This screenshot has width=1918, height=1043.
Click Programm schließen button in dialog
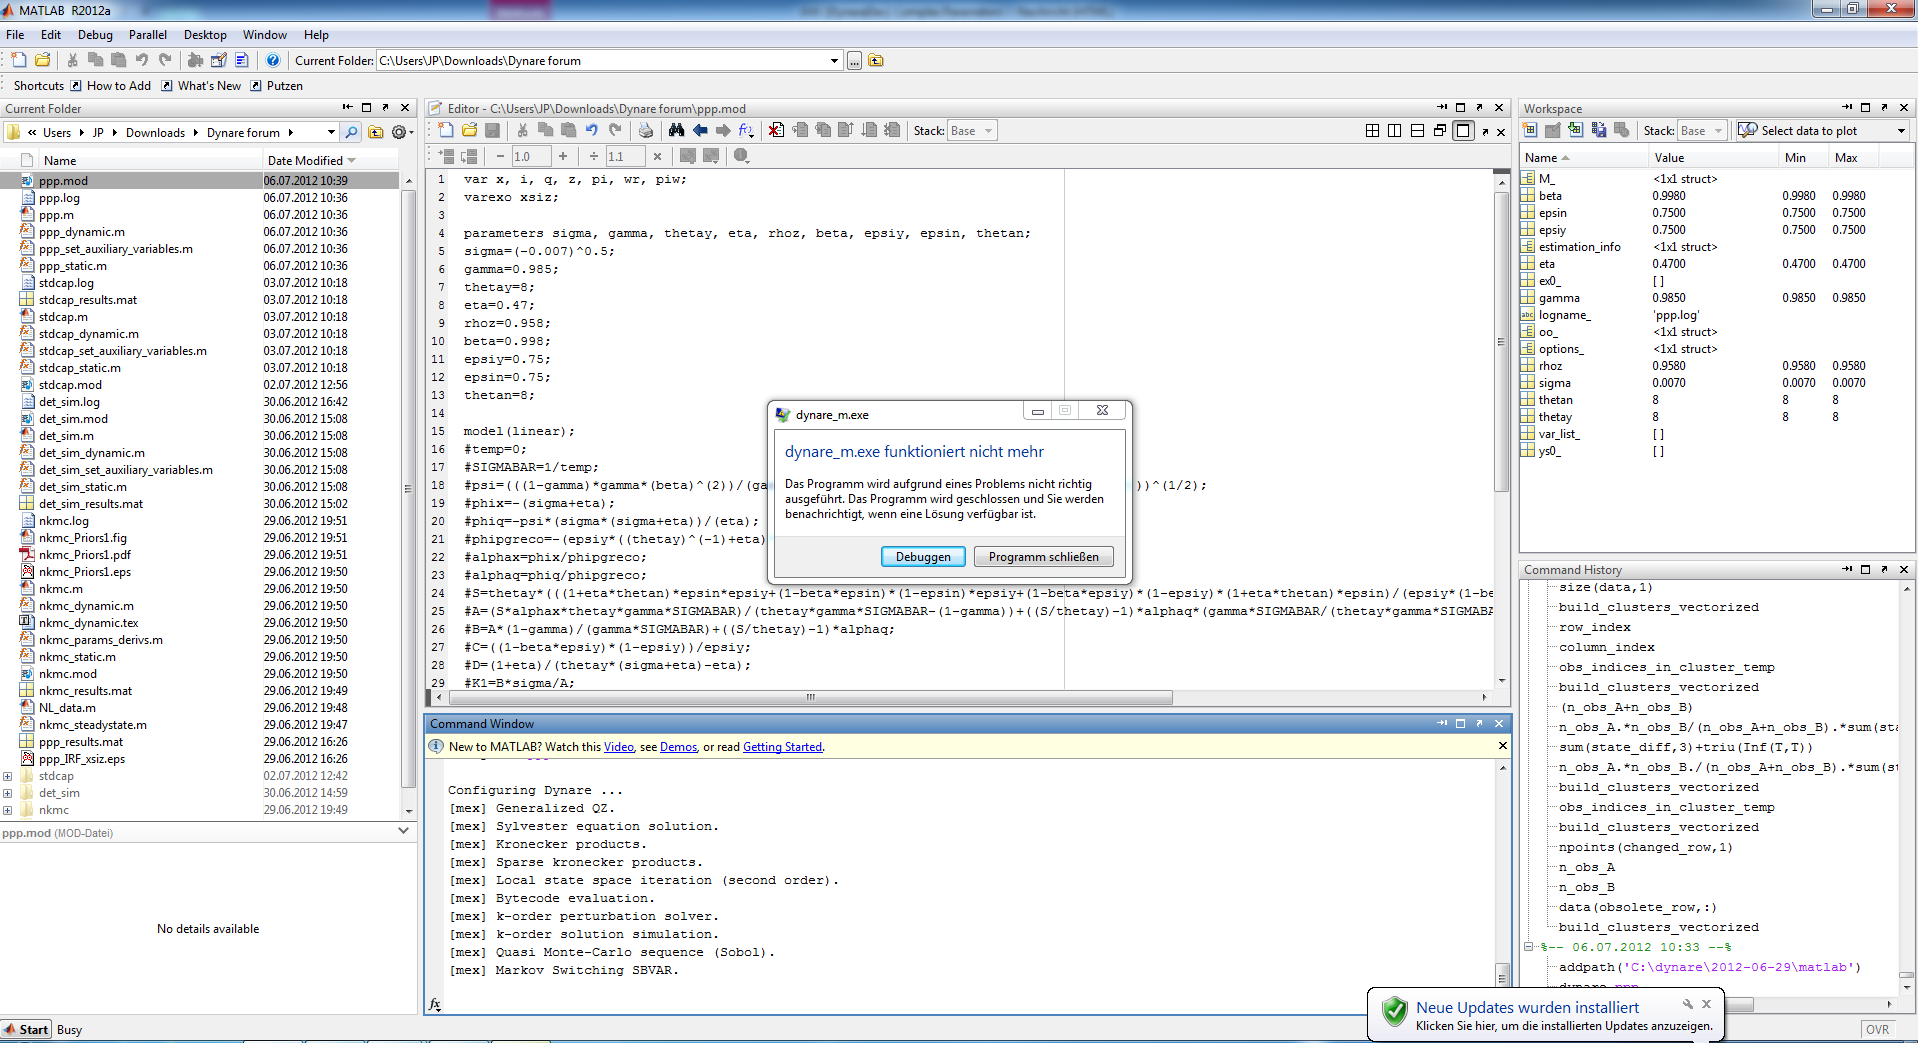point(1044,557)
